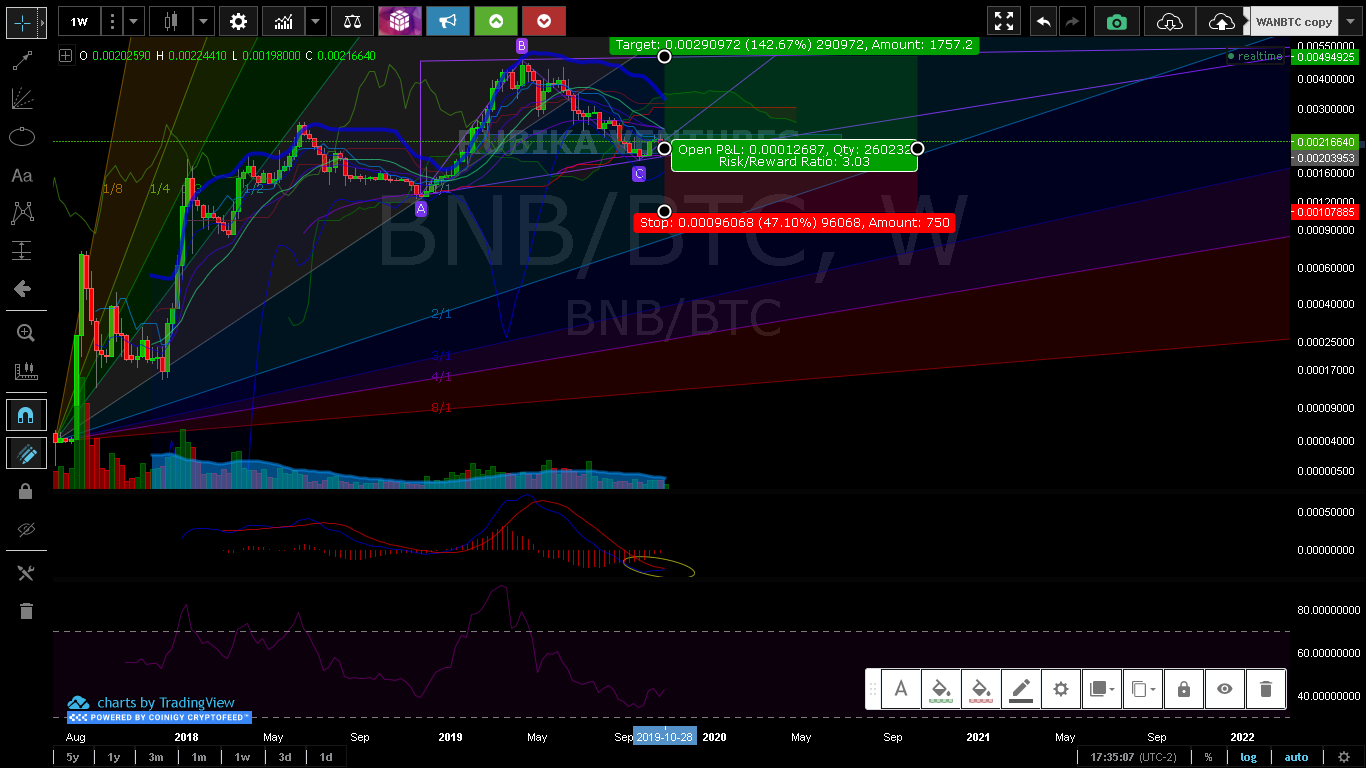This screenshot has height=768, width=1366.
Task: Pick the green fill color bucket
Action: click(941, 689)
